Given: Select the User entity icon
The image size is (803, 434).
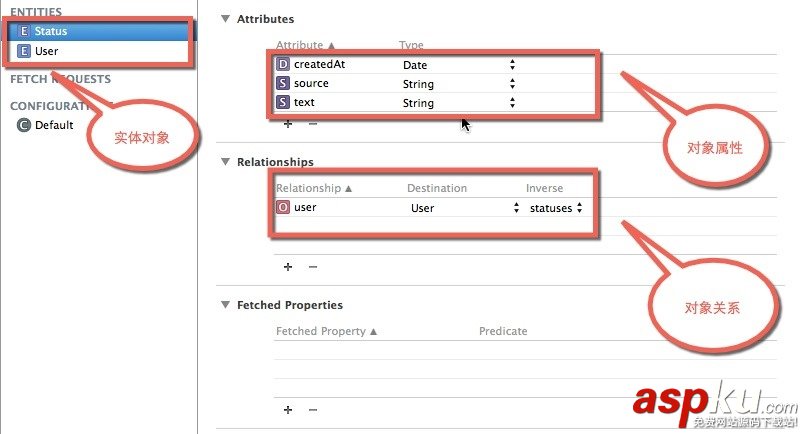Looking at the screenshot, I should click(24, 50).
